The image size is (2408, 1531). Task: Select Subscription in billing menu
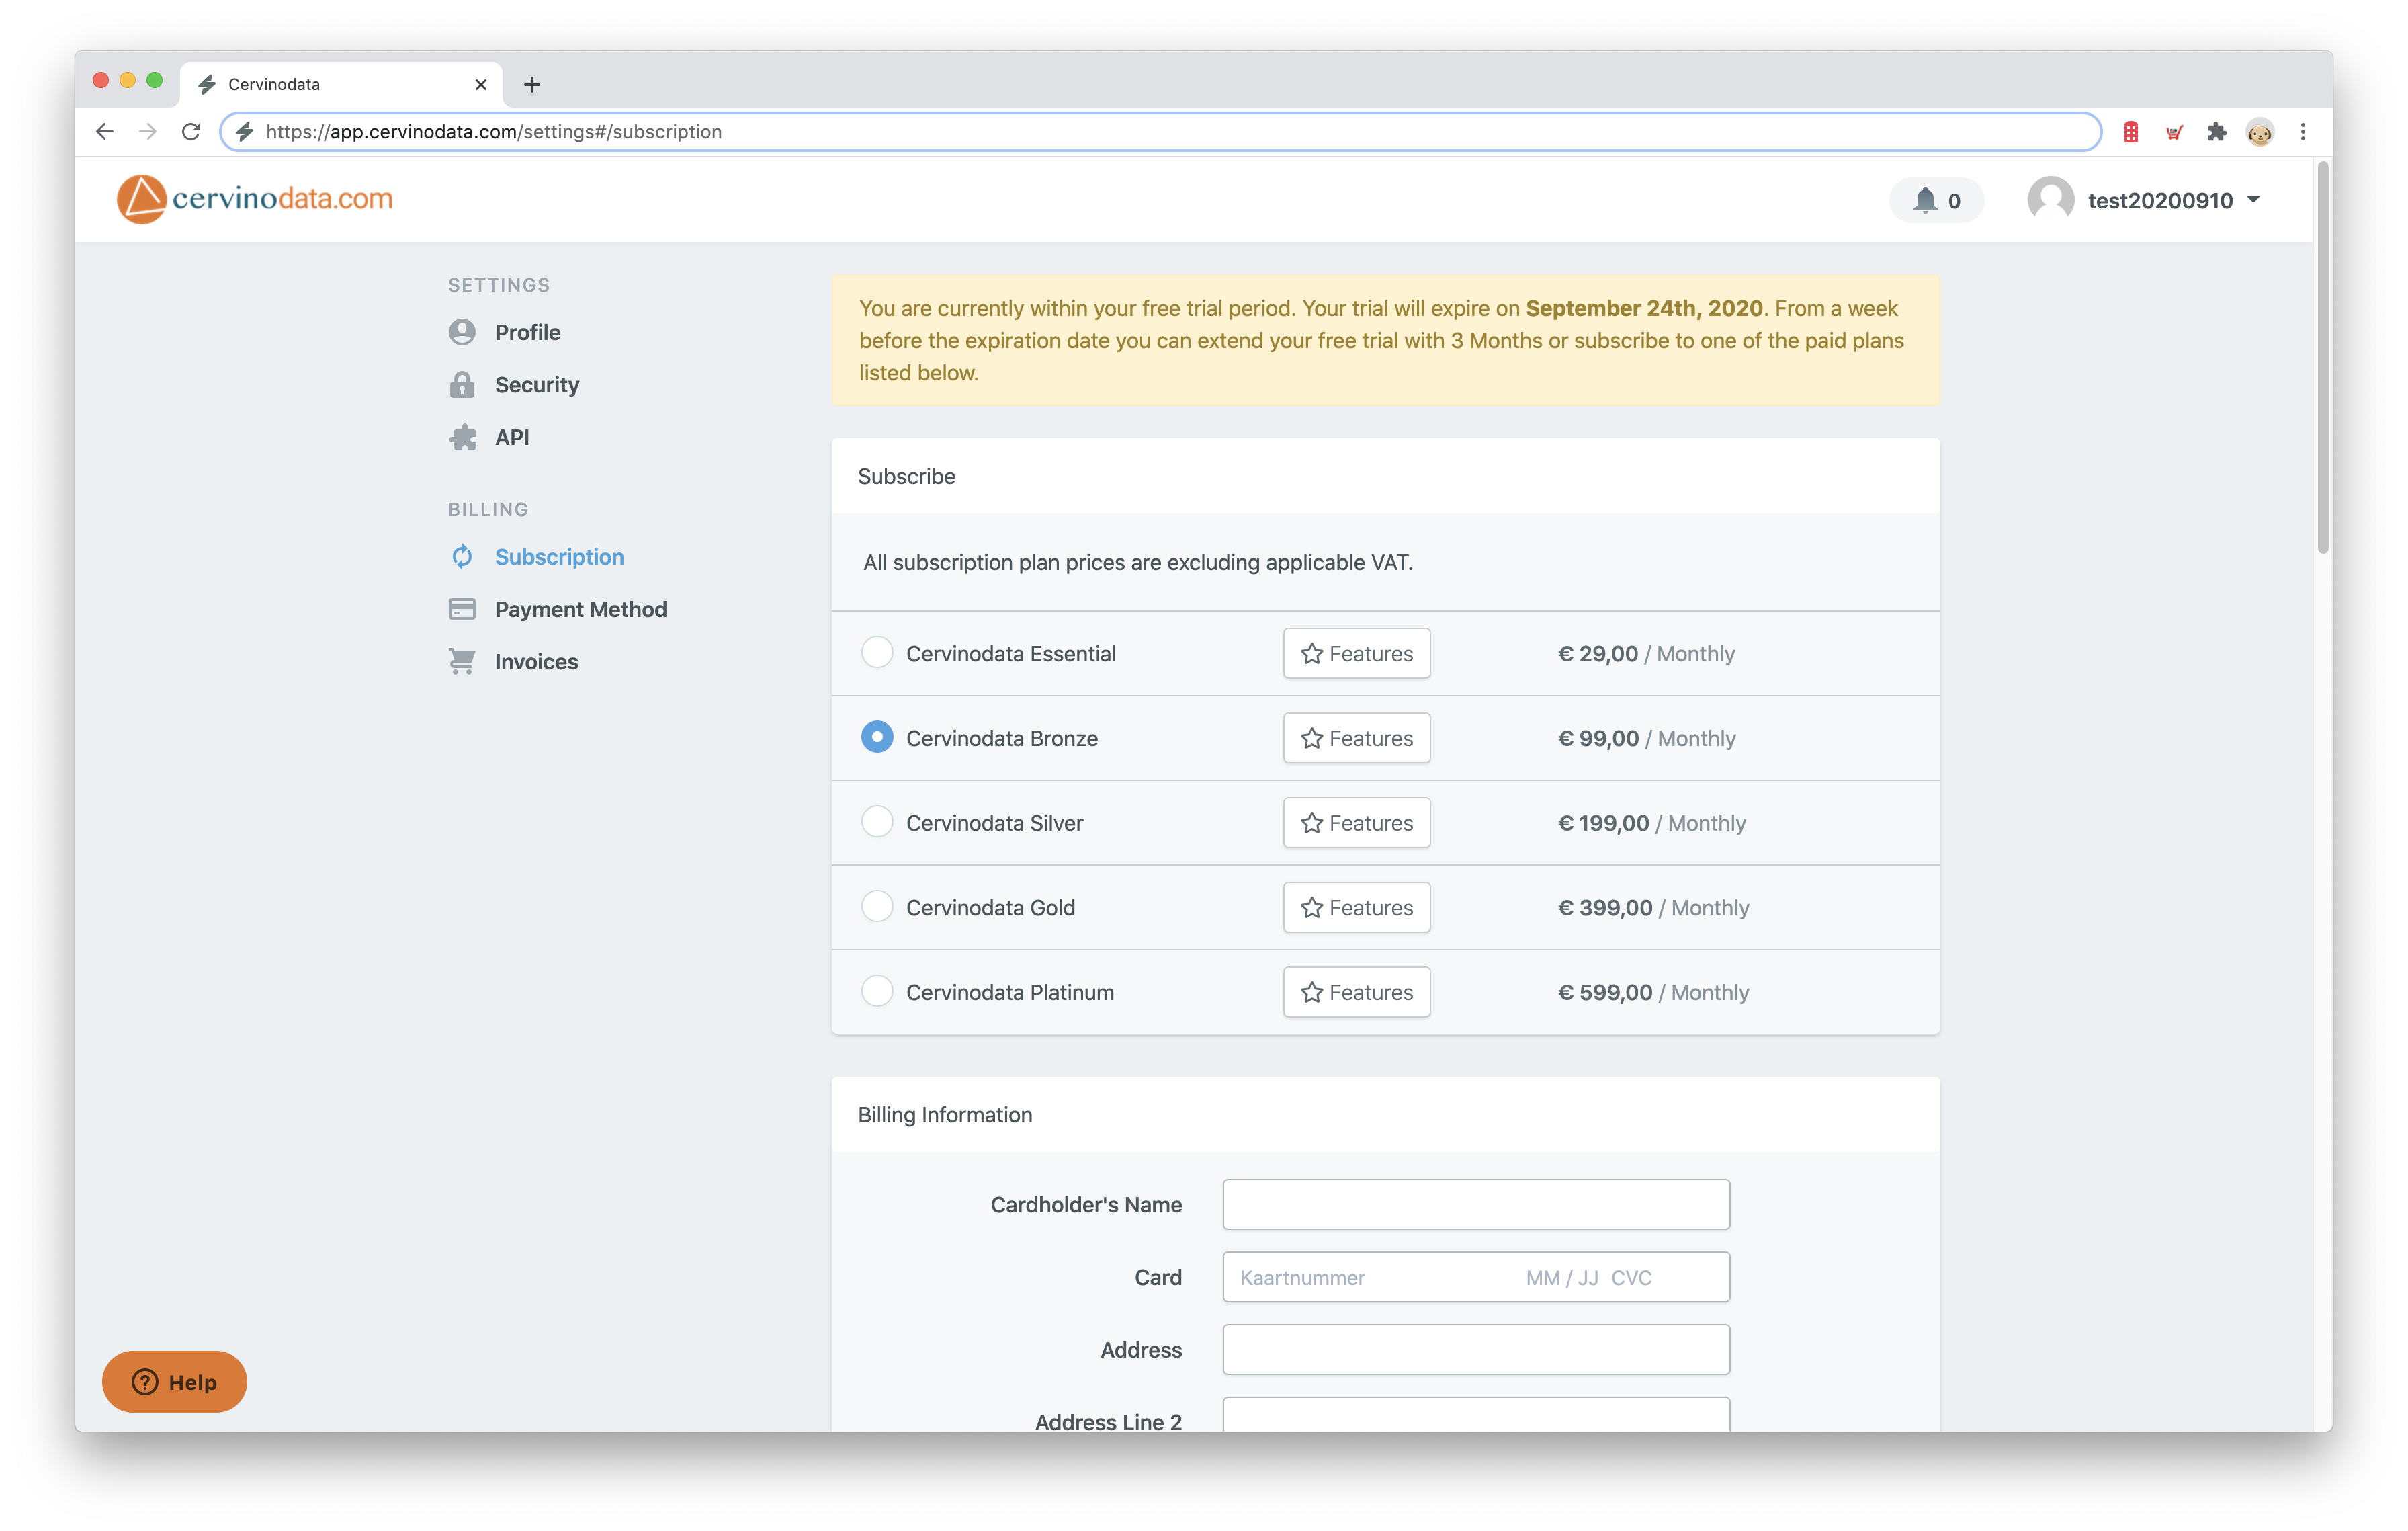tap(559, 557)
